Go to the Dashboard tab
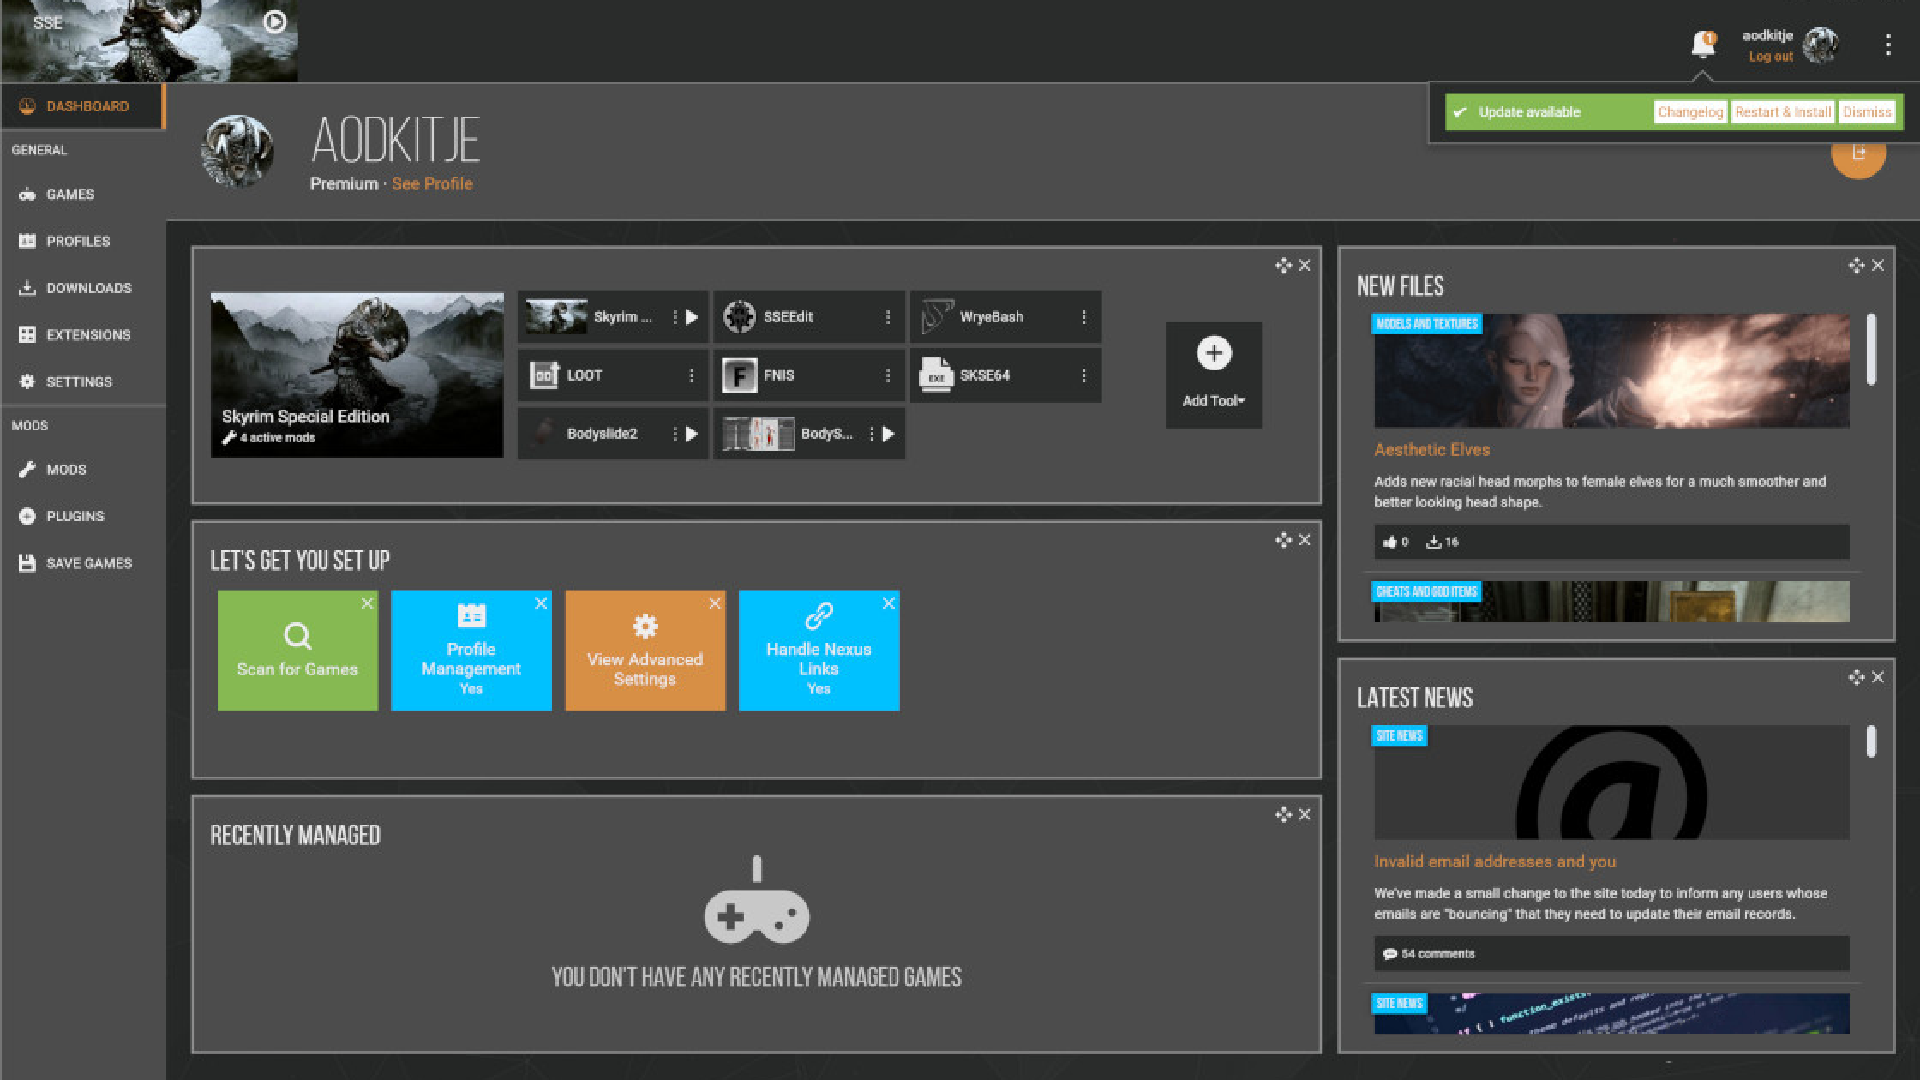 point(82,106)
